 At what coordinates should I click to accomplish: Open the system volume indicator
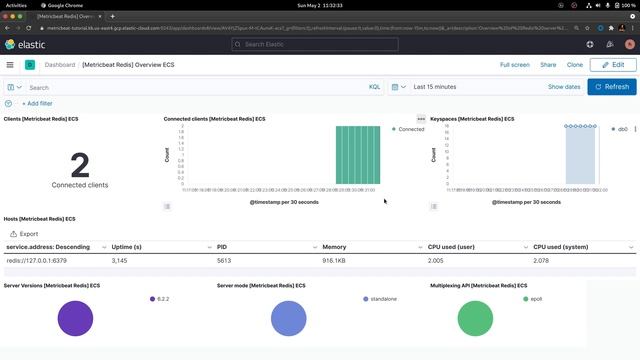click(x=598, y=5)
